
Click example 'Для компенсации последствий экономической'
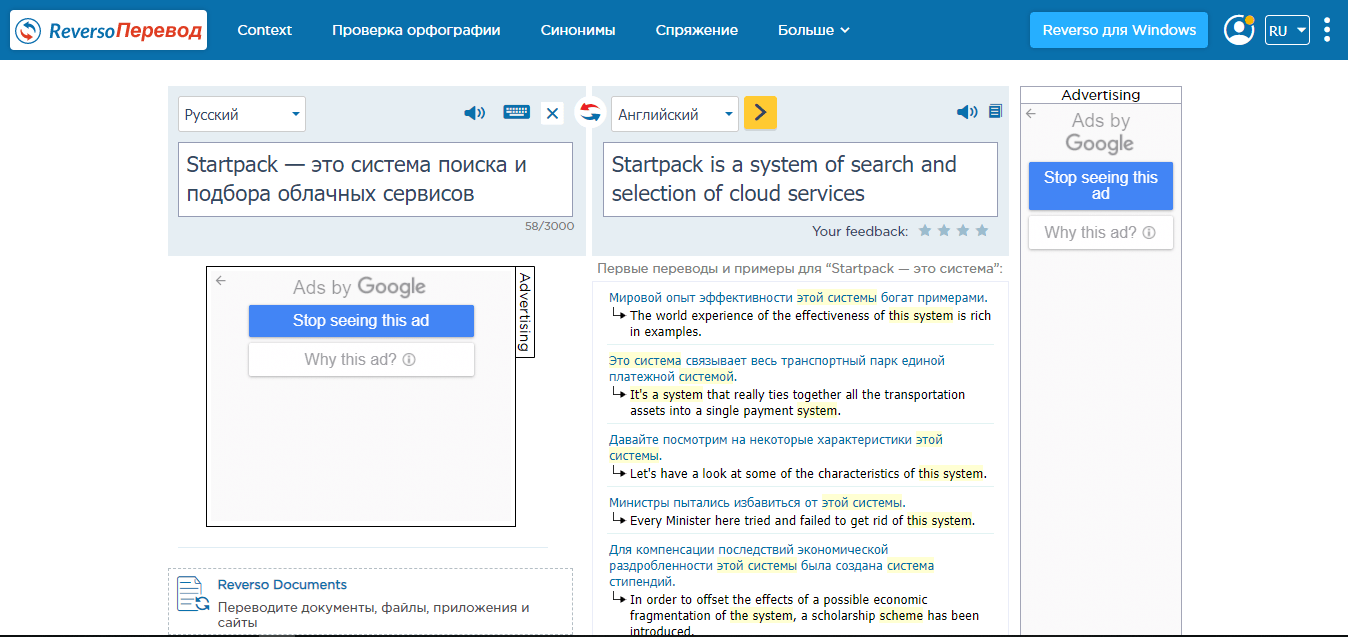click(772, 565)
